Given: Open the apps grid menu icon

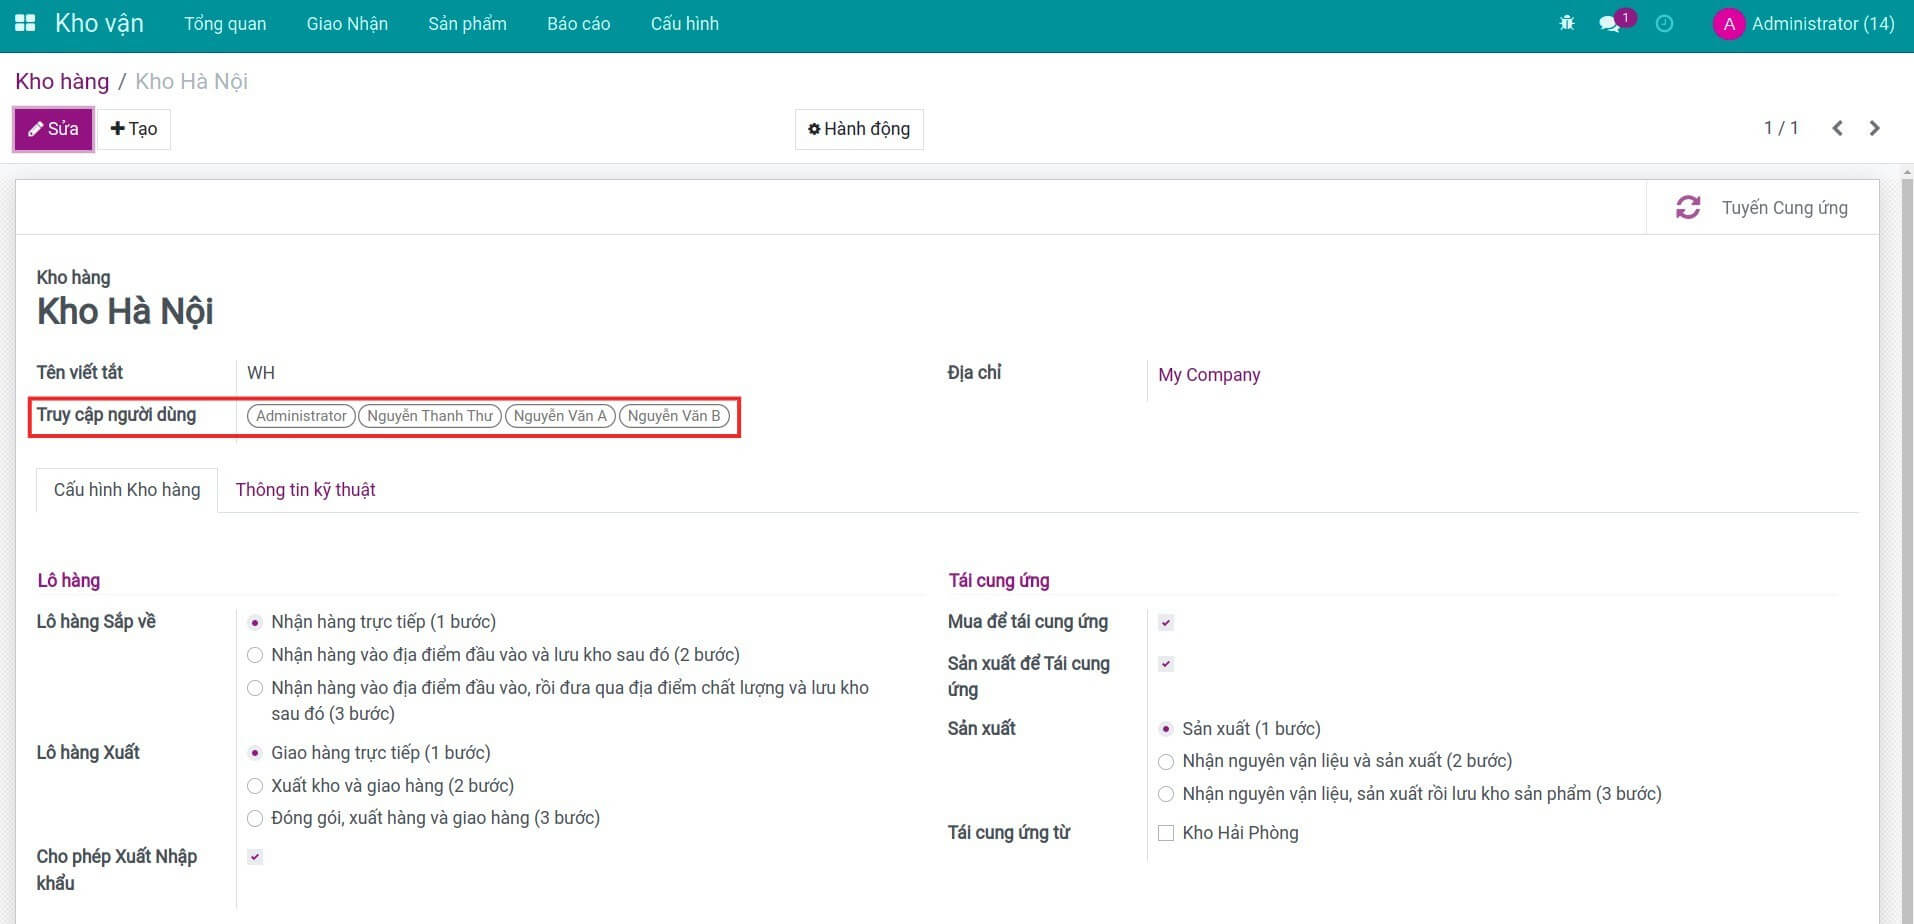Looking at the screenshot, I should (x=25, y=23).
